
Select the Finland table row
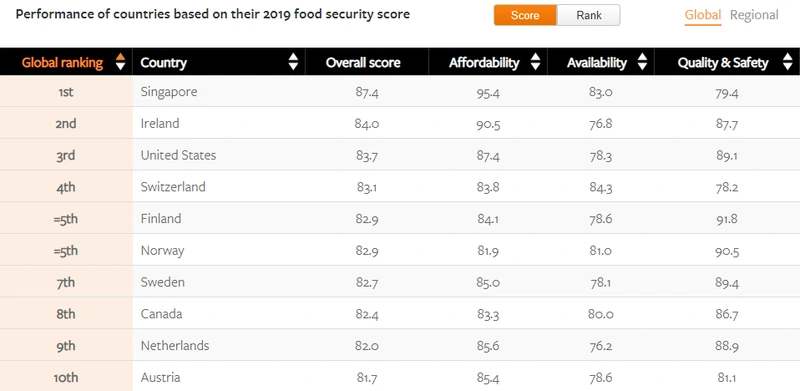point(400,218)
